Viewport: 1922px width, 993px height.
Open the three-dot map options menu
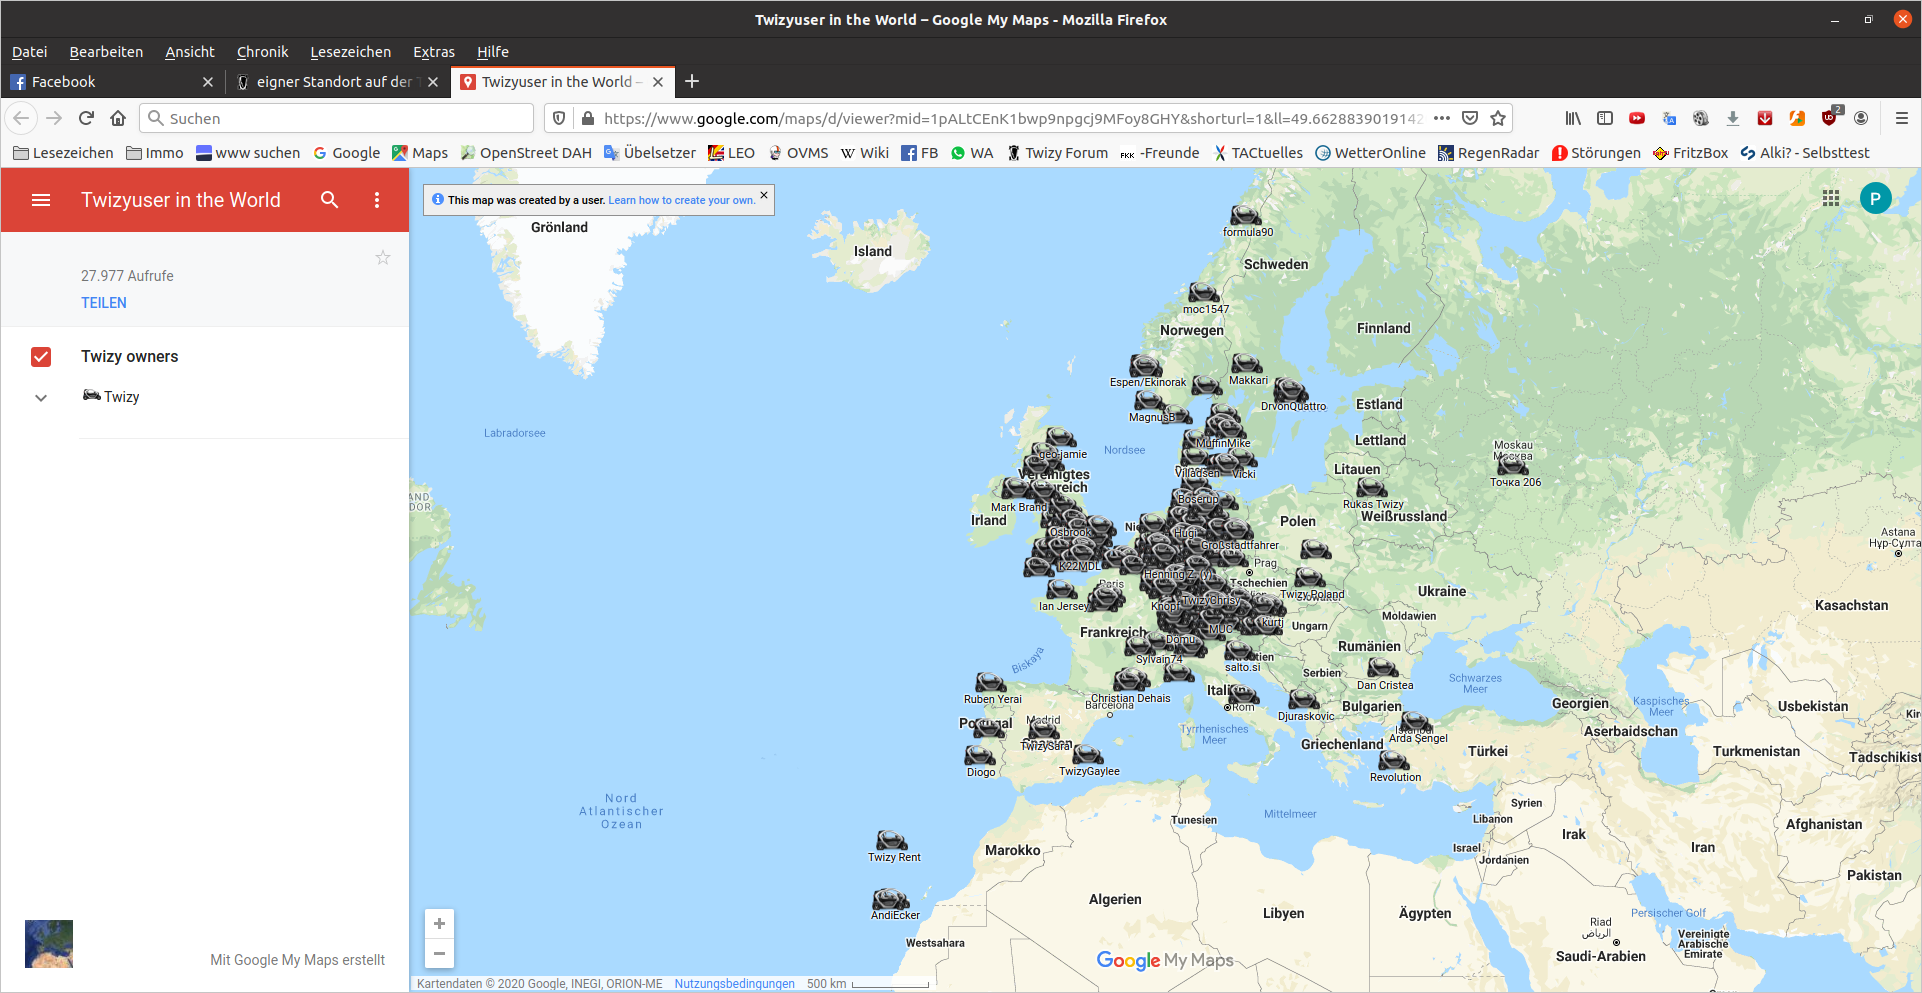[377, 200]
